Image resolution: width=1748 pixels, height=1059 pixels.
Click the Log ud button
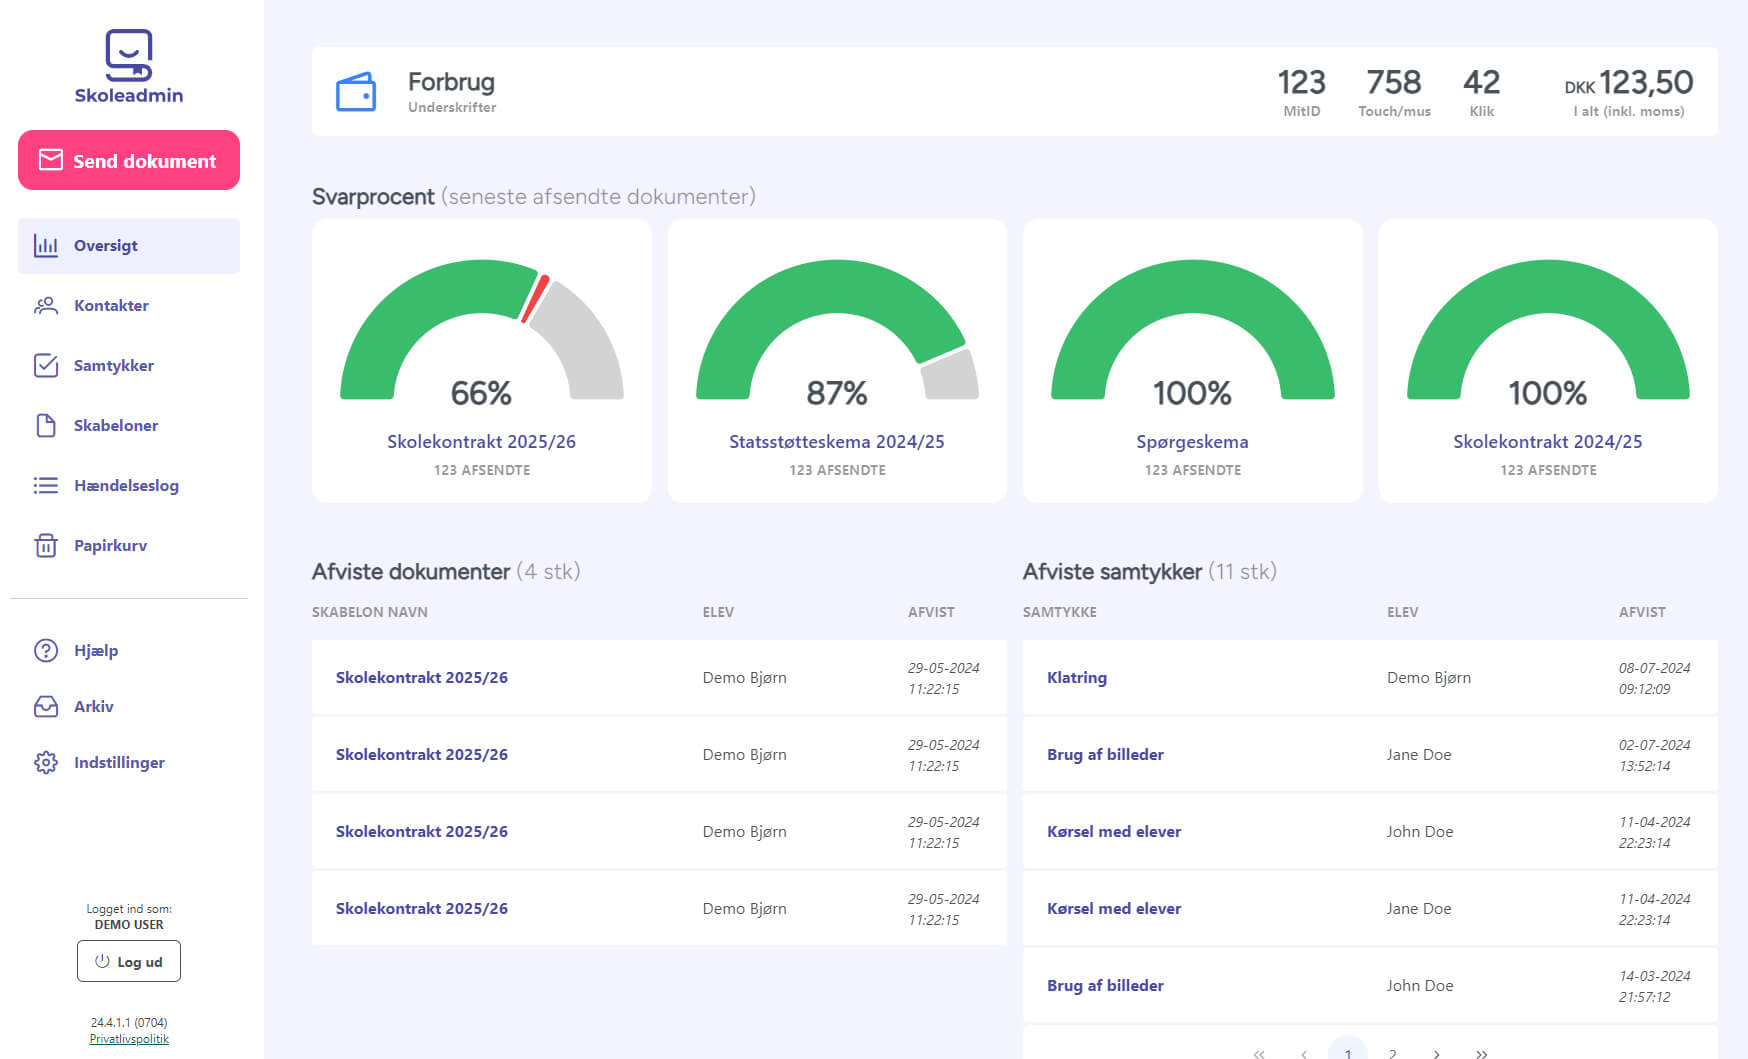tap(129, 961)
